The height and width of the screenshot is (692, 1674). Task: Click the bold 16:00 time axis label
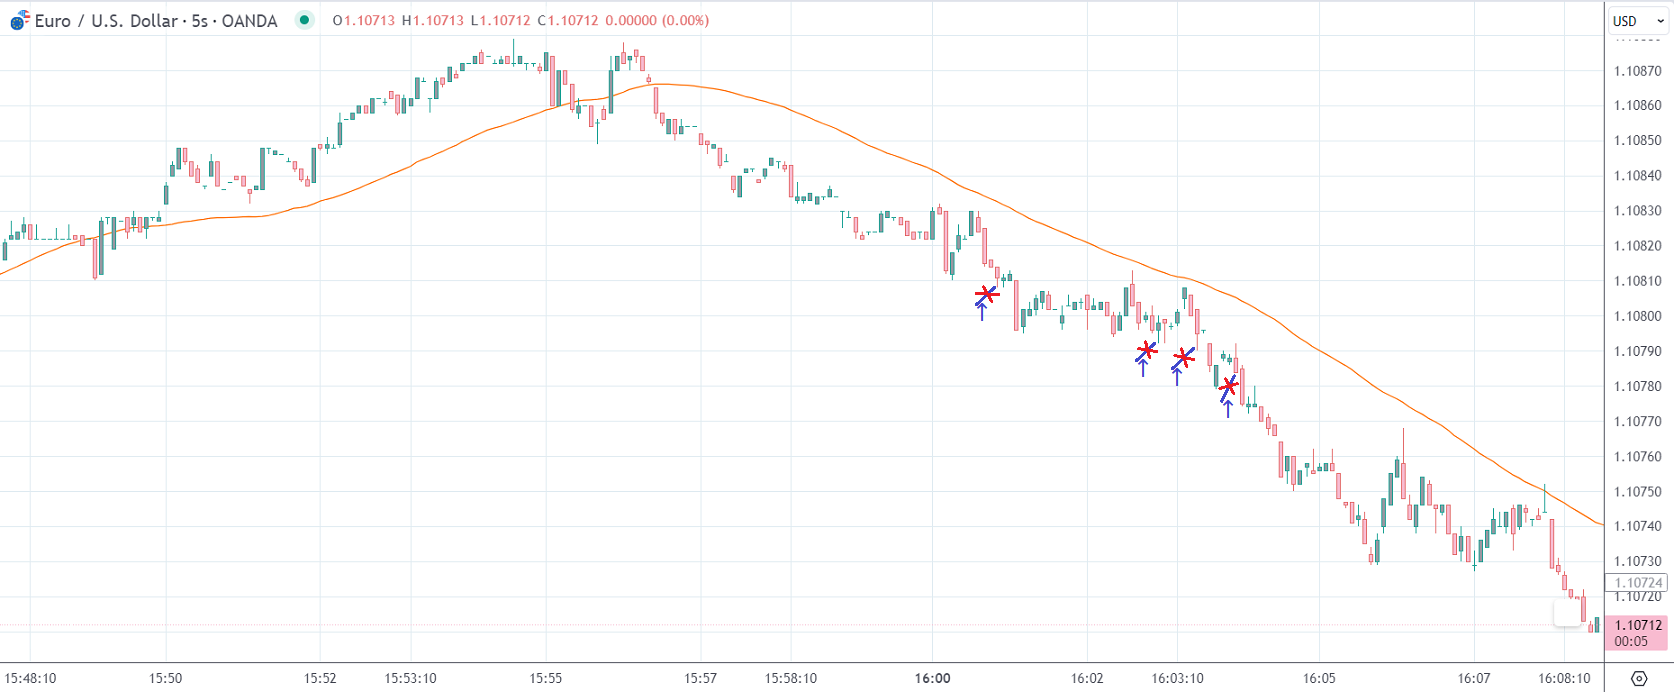click(933, 678)
